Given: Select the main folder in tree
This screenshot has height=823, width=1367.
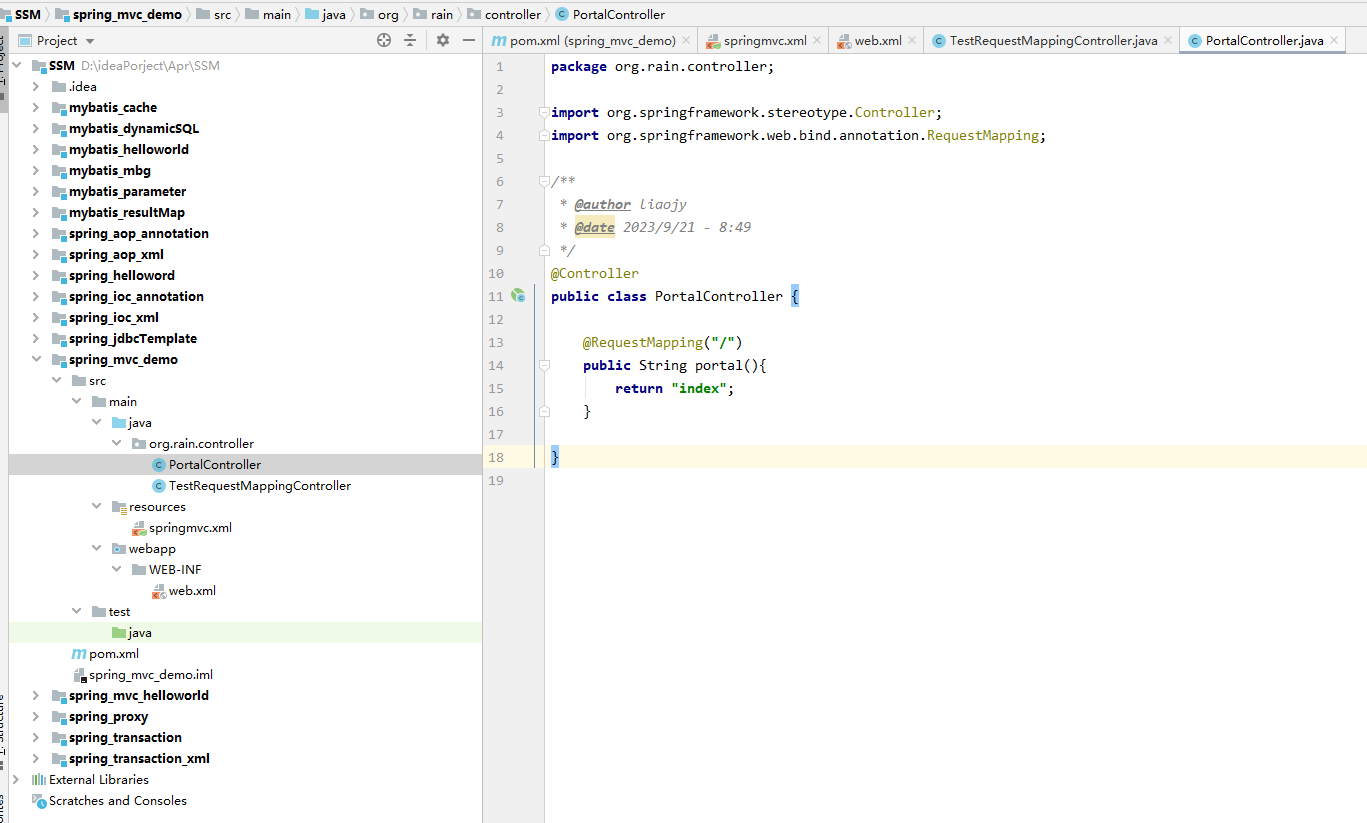Looking at the screenshot, I should coord(123,401).
